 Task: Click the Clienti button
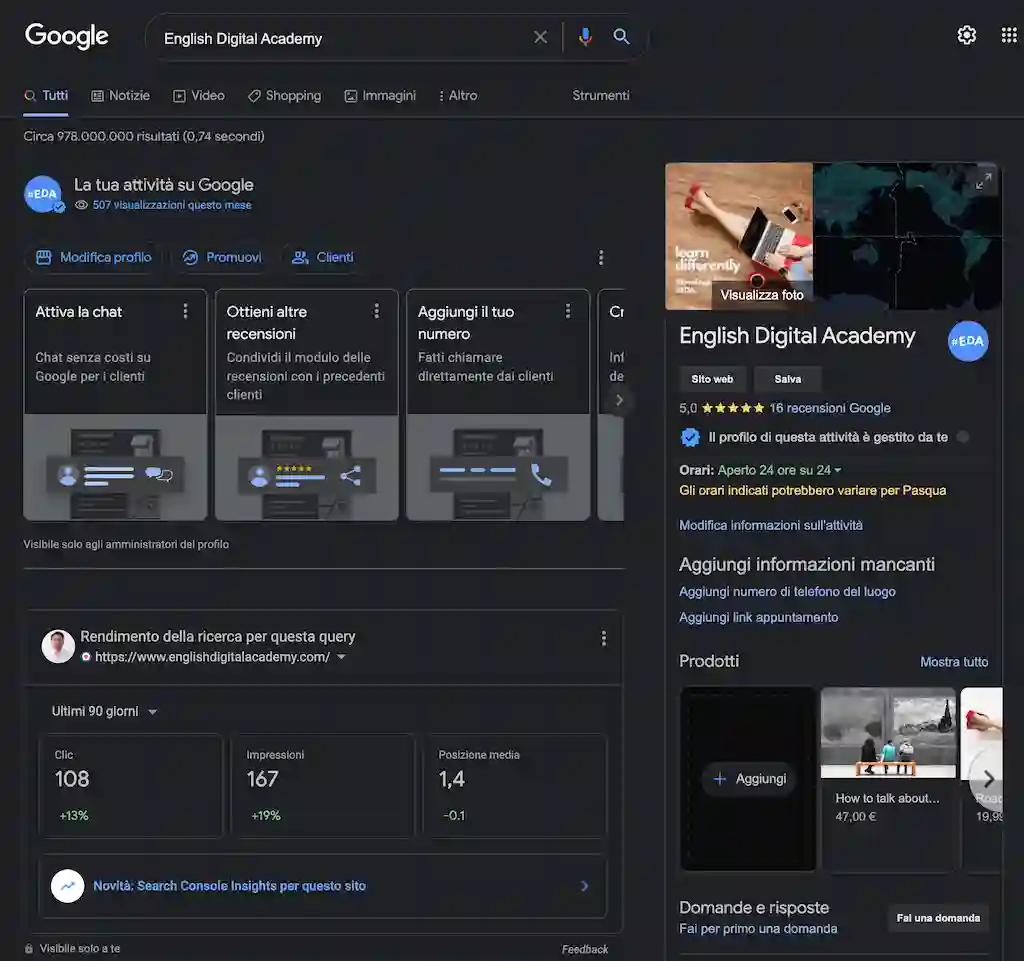click(x=323, y=257)
